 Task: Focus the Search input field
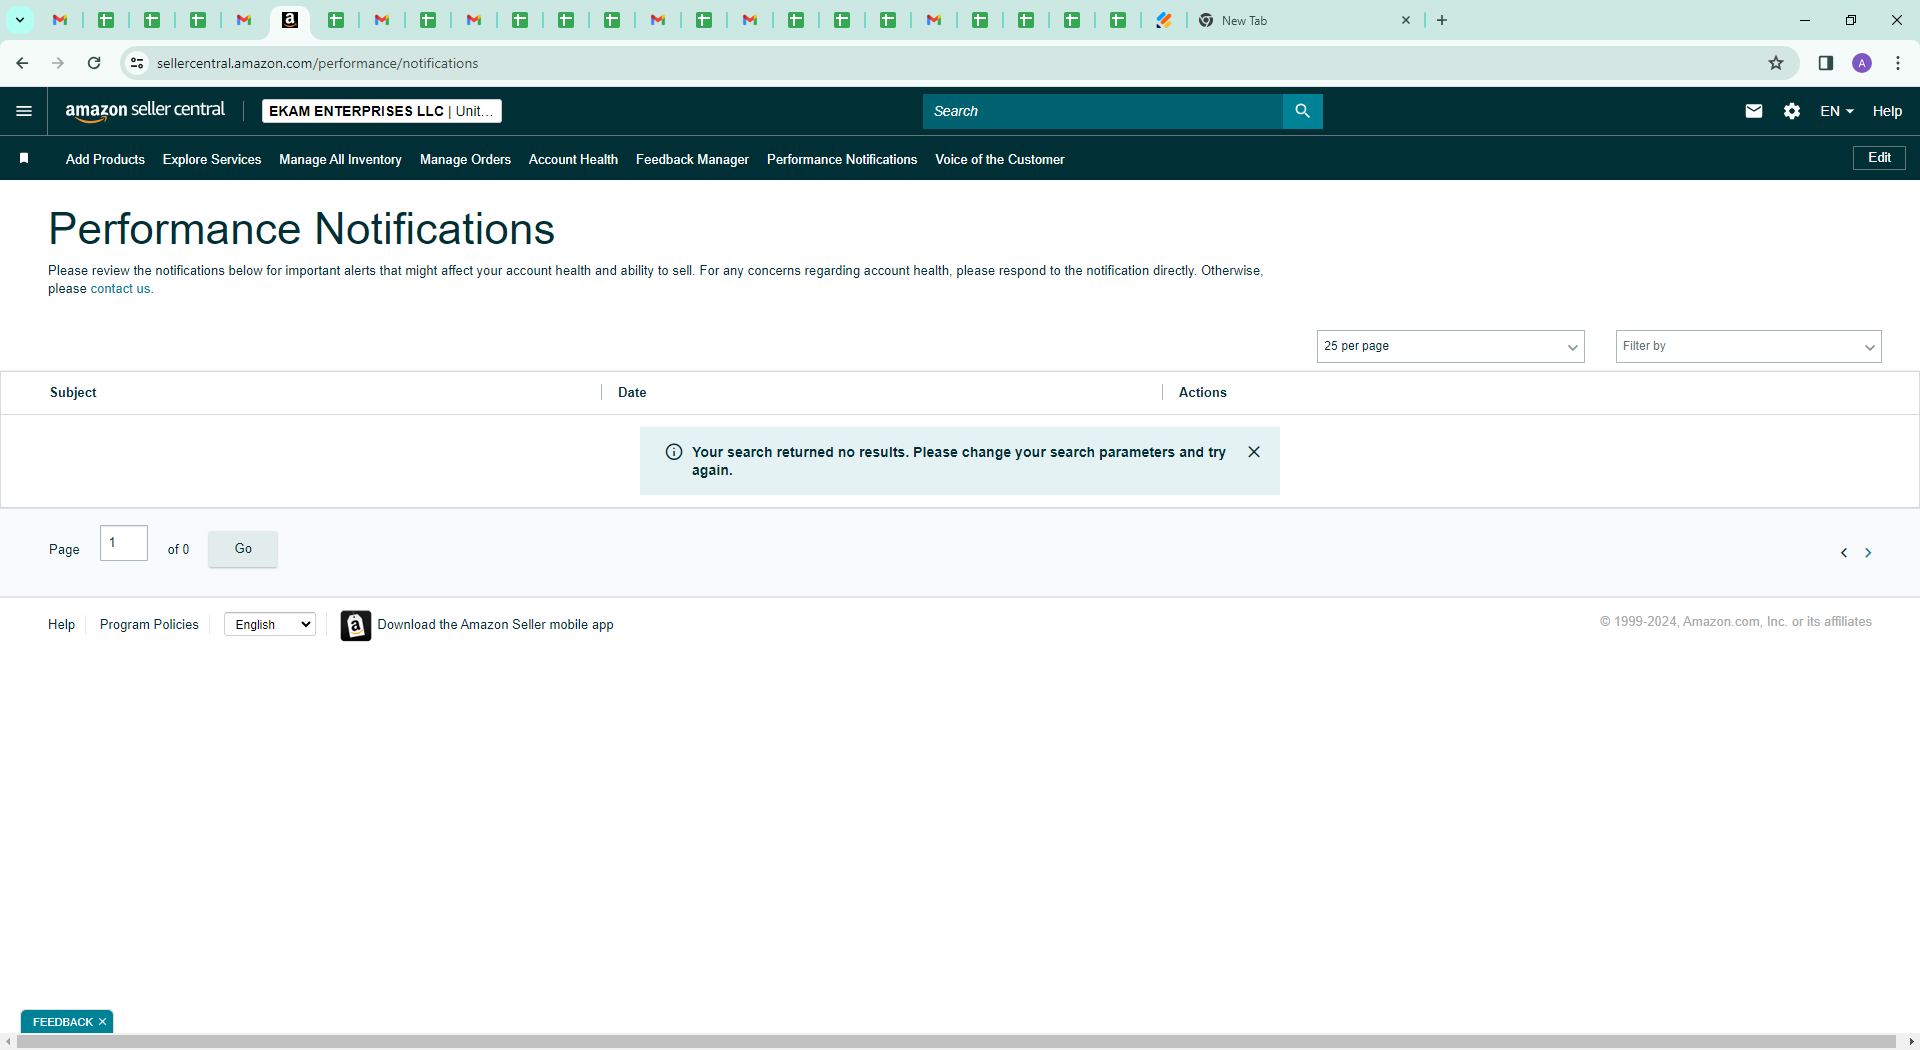pos(1102,111)
